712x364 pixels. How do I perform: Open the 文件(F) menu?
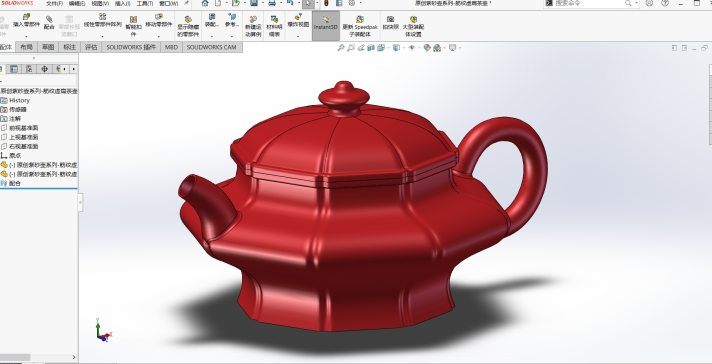pos(54,4)
